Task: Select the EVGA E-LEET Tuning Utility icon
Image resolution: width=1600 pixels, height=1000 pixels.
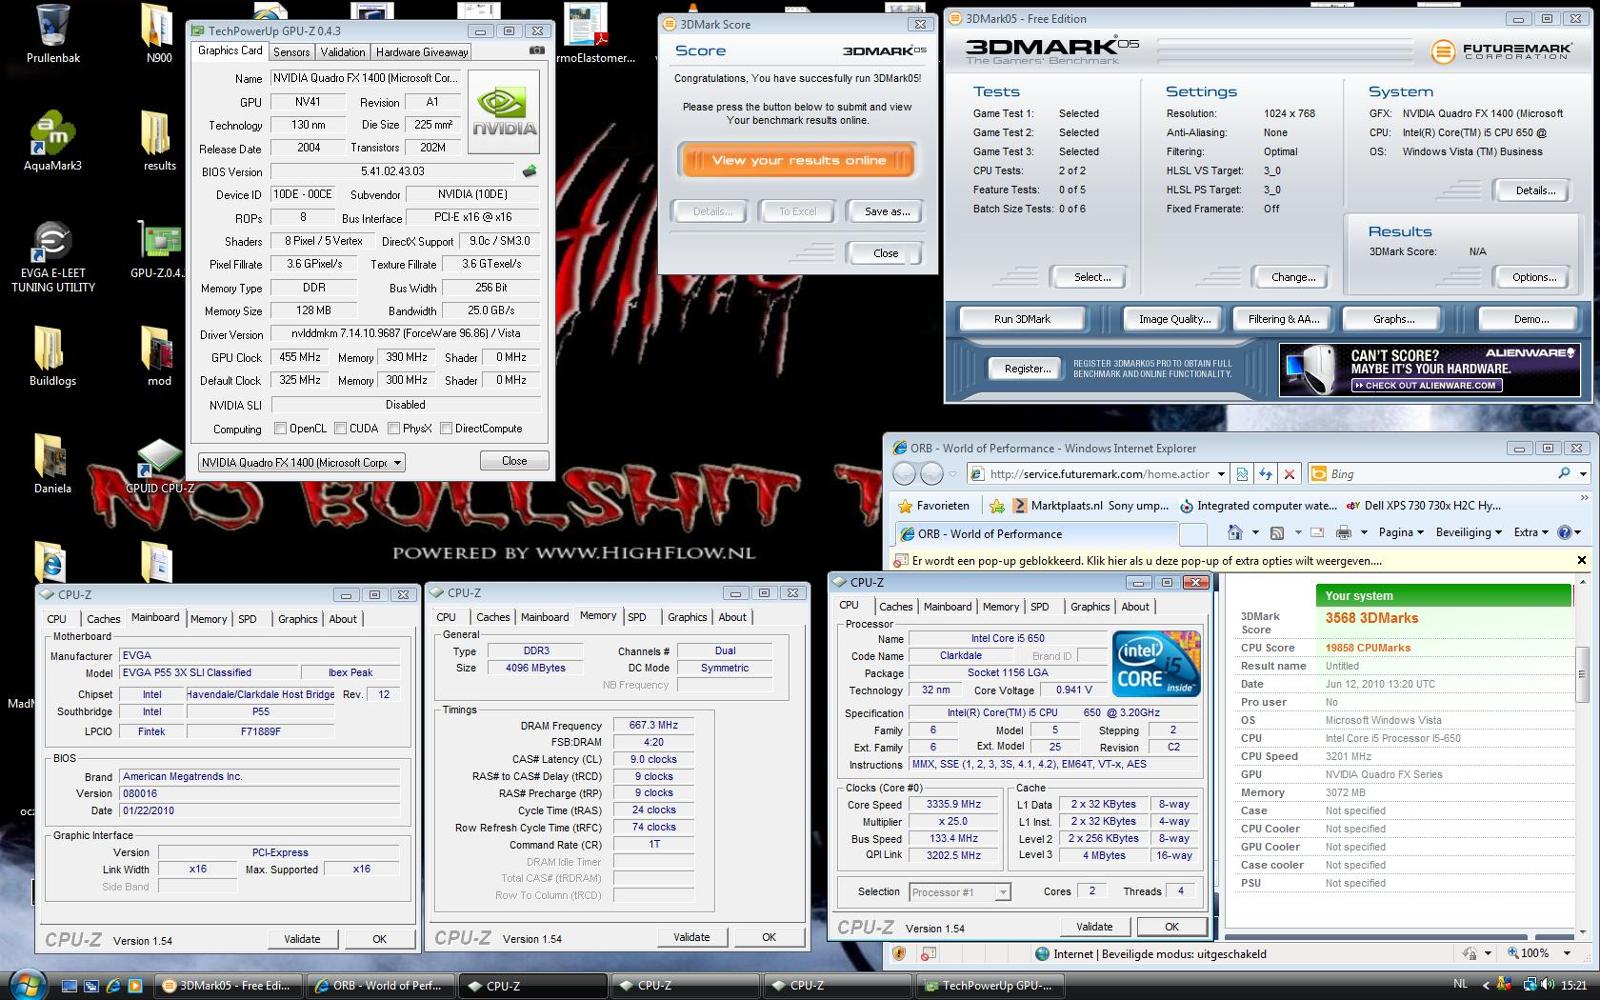Action: pos(53,257)
